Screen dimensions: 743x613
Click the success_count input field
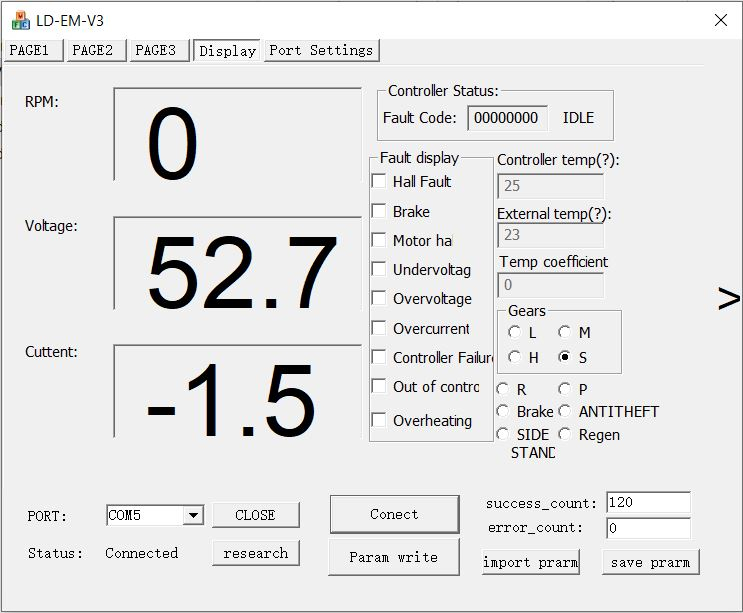click(647, 503)
